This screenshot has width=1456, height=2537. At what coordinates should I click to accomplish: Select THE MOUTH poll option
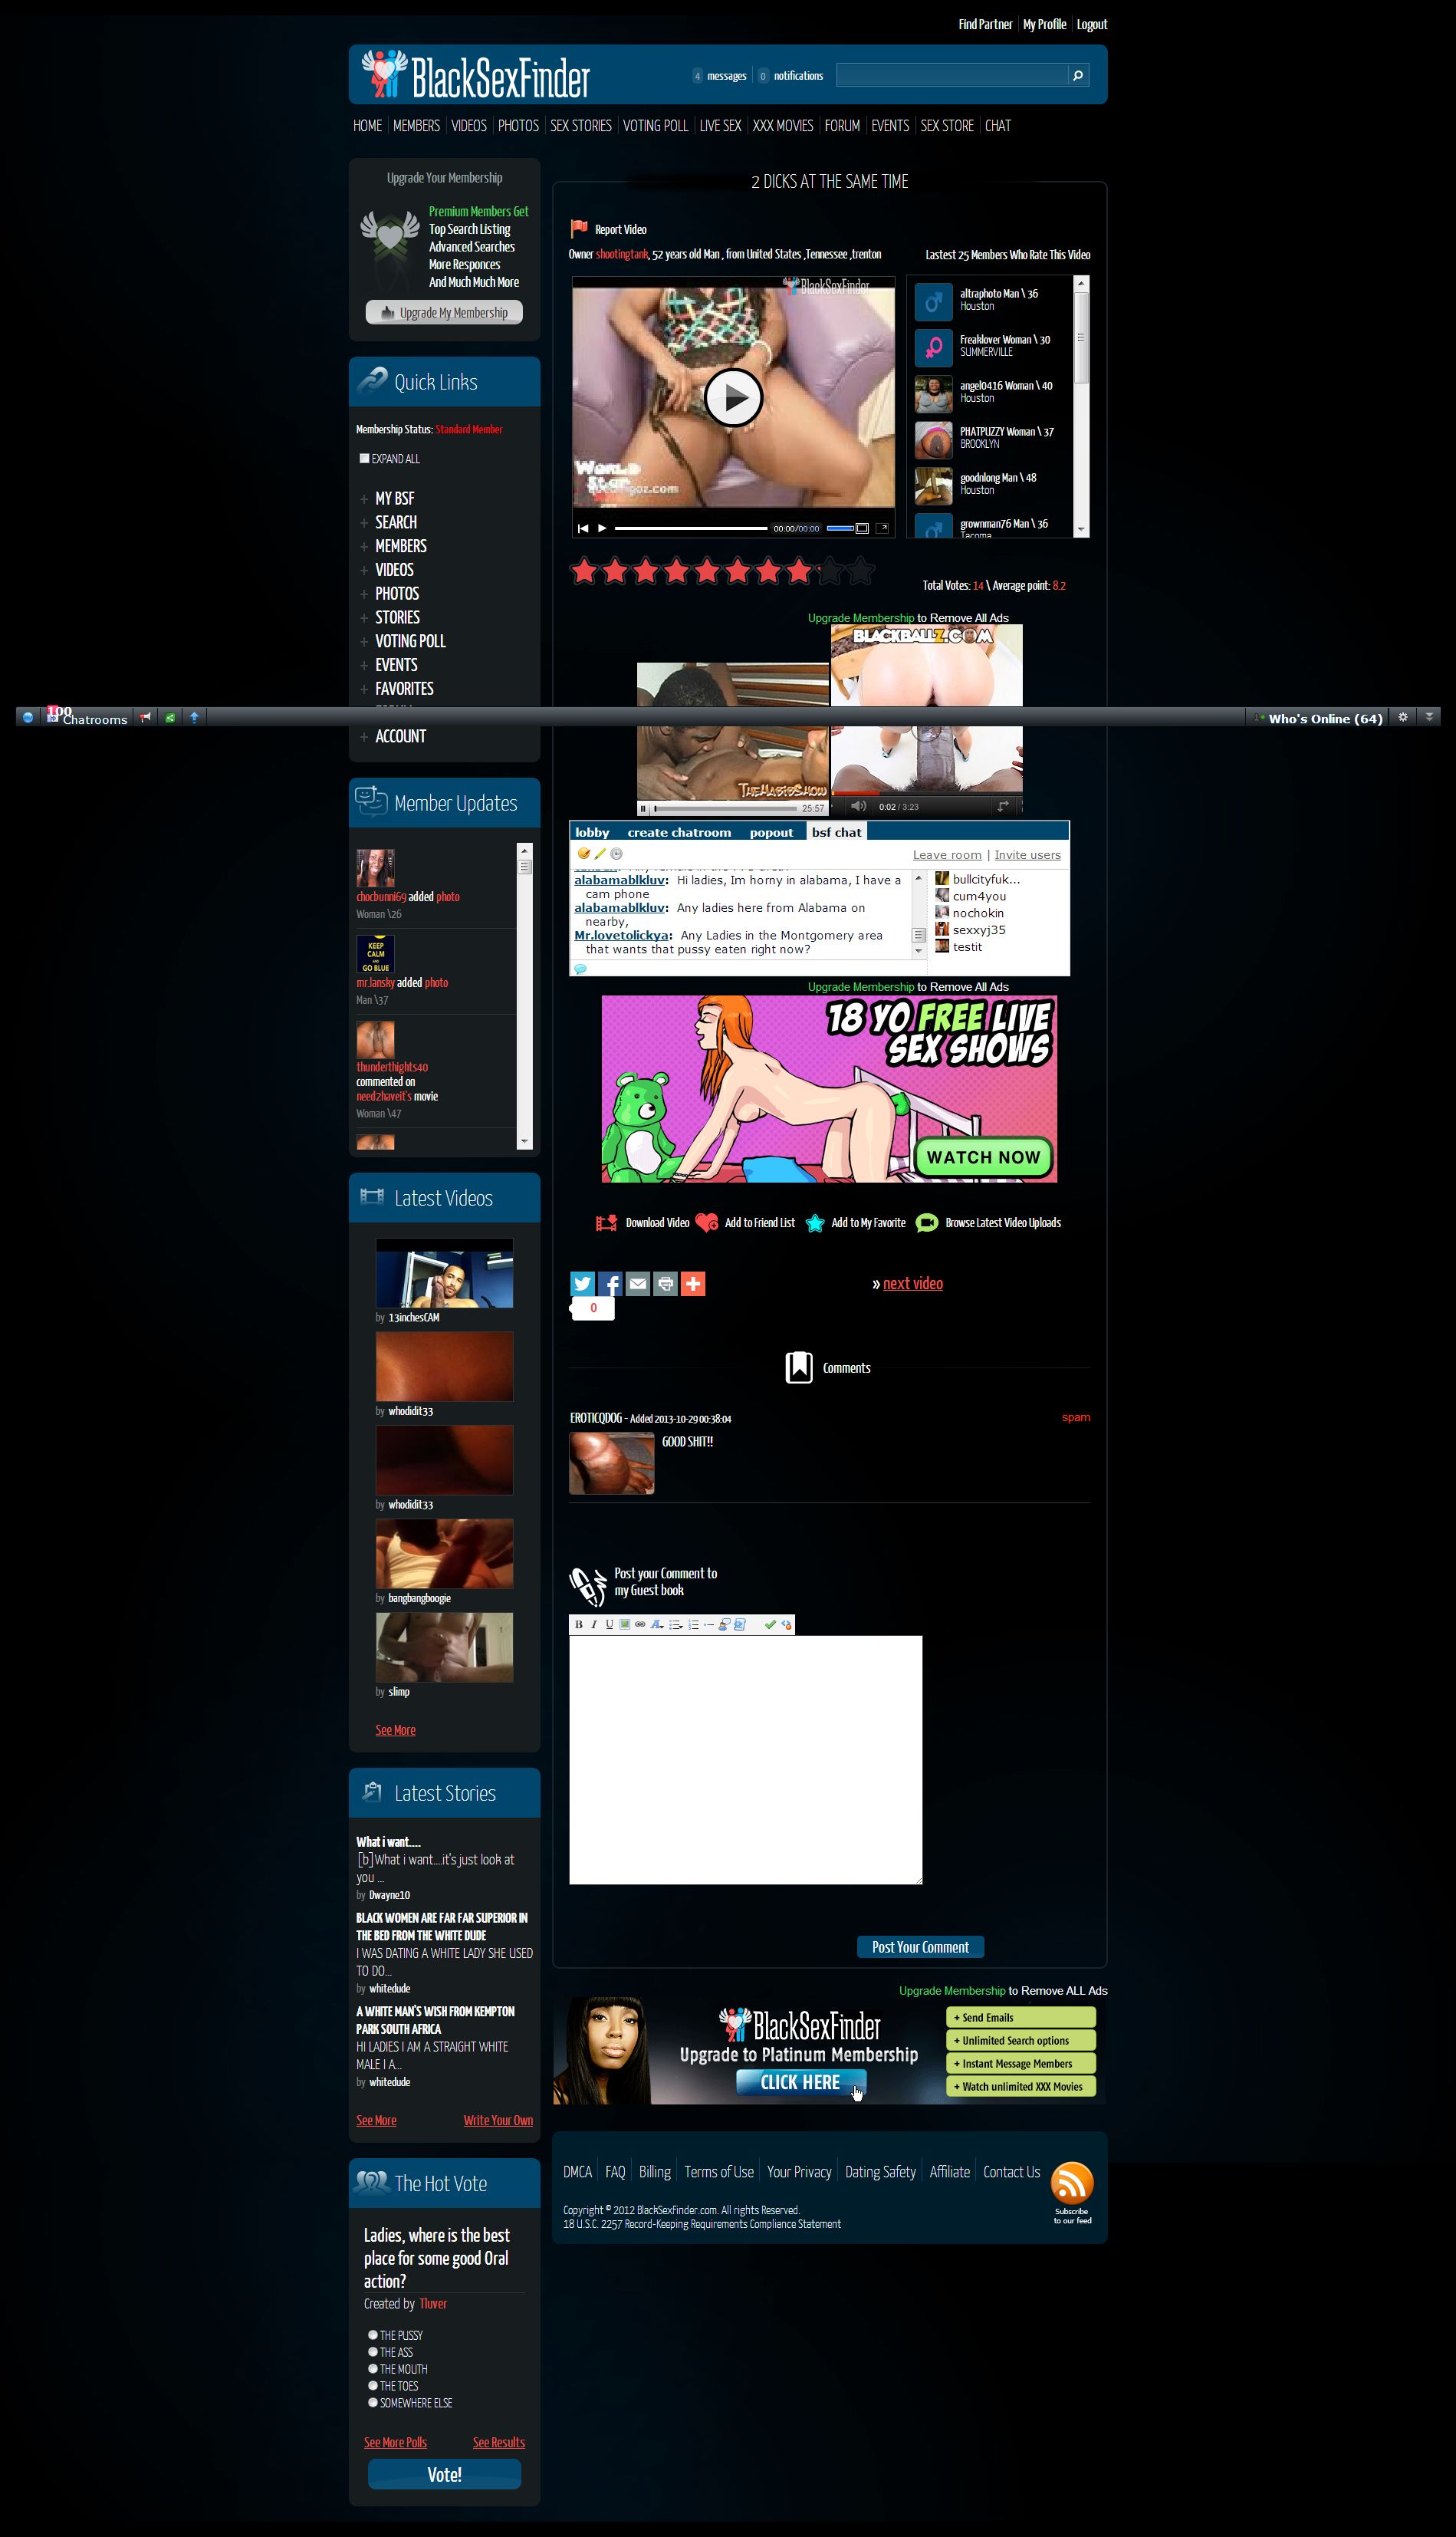[x=373, y=2368]
